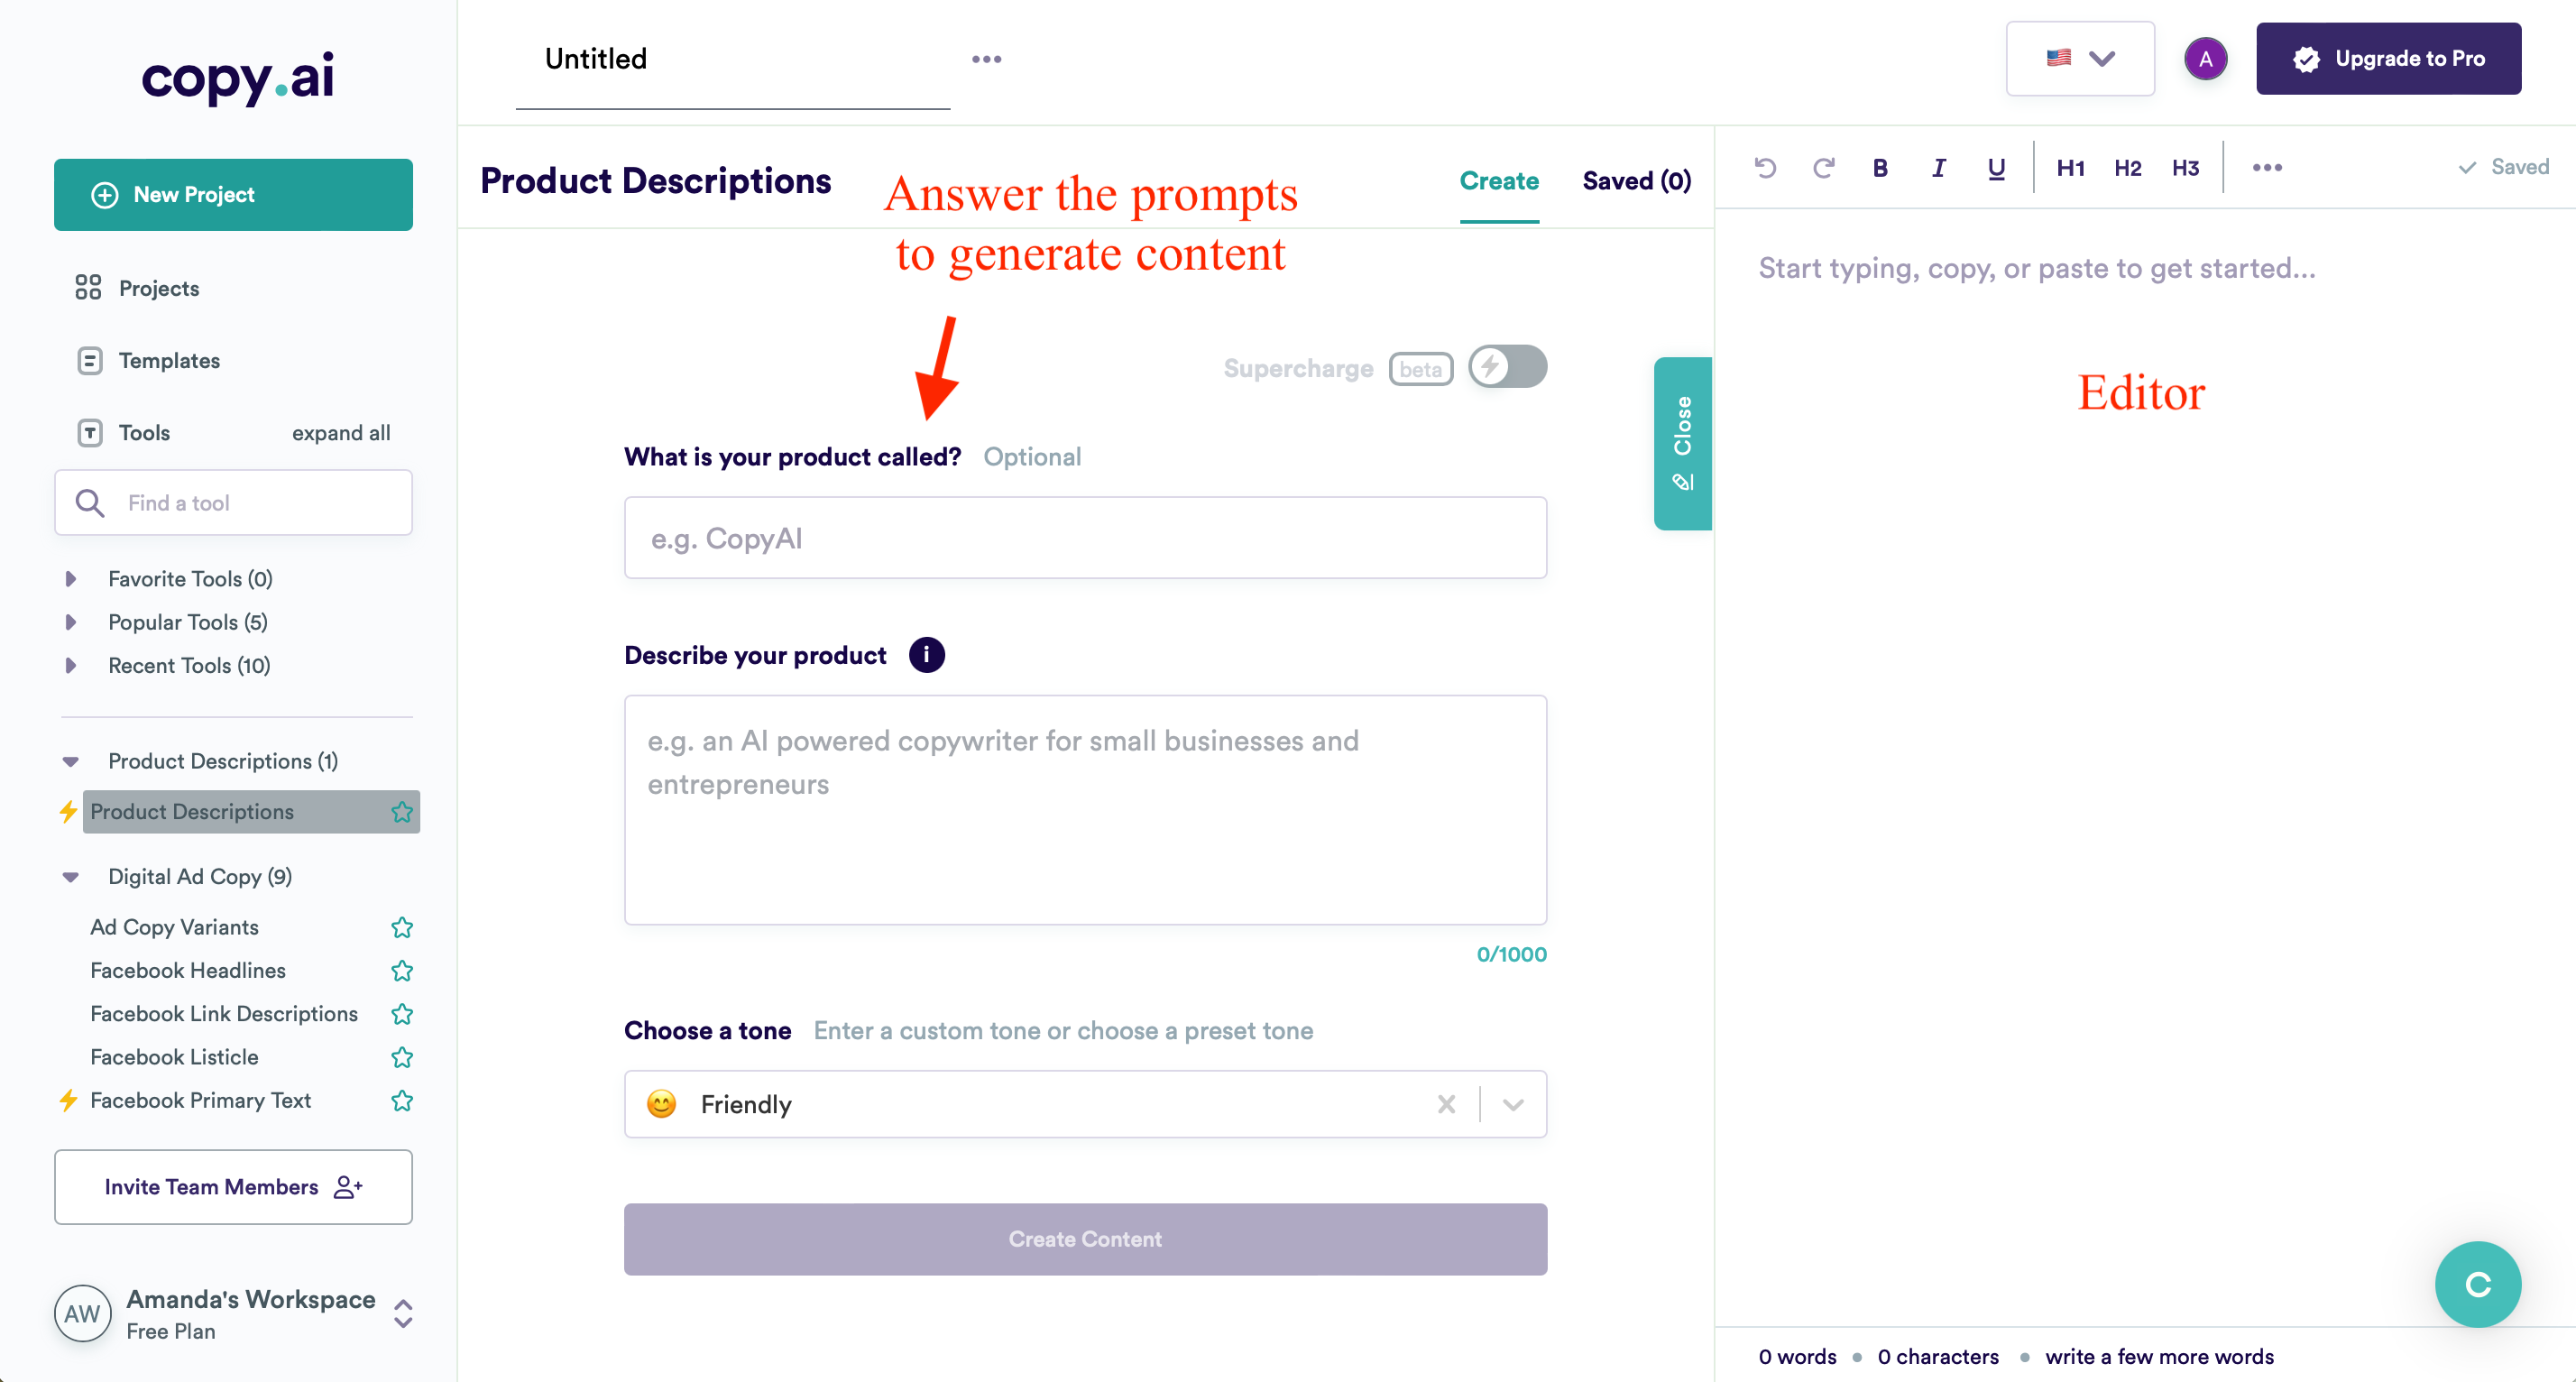
Task: Click the Redo icon
Action: (x=1821, y=167)
